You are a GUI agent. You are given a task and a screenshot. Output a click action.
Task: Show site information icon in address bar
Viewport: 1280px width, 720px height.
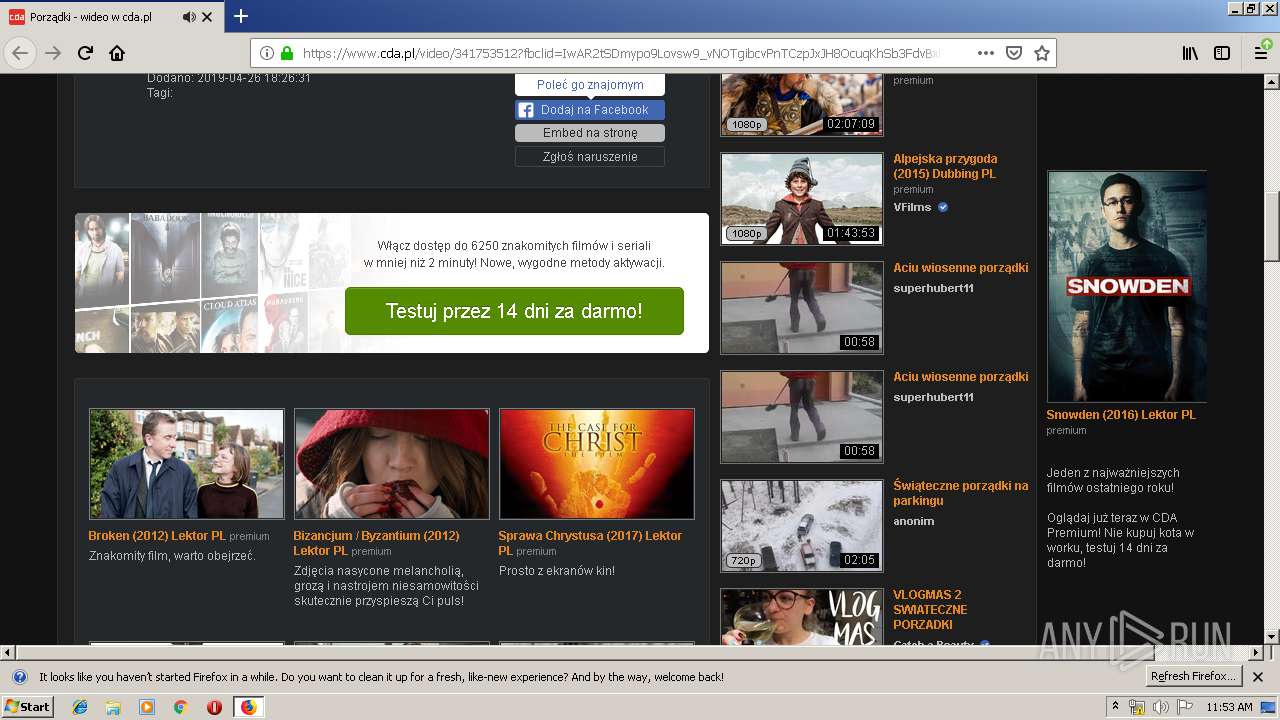click(267, 53)
